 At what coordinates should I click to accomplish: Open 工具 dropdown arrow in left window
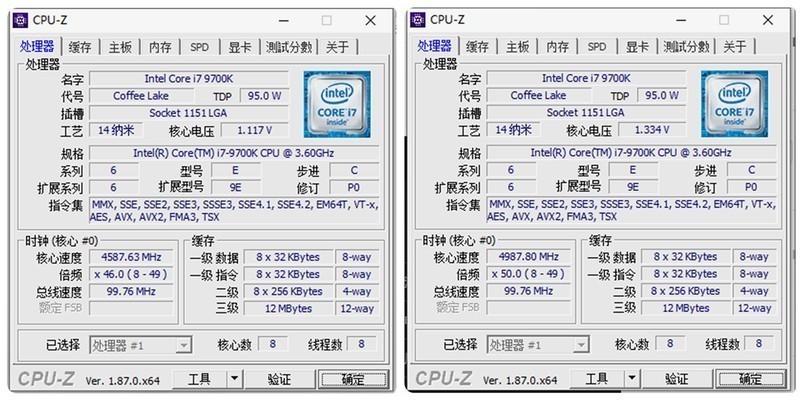[x=234, y=379]
